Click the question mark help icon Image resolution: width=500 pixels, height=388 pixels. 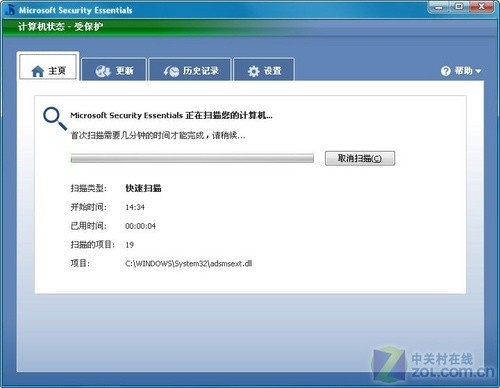[x=445, y=71]
